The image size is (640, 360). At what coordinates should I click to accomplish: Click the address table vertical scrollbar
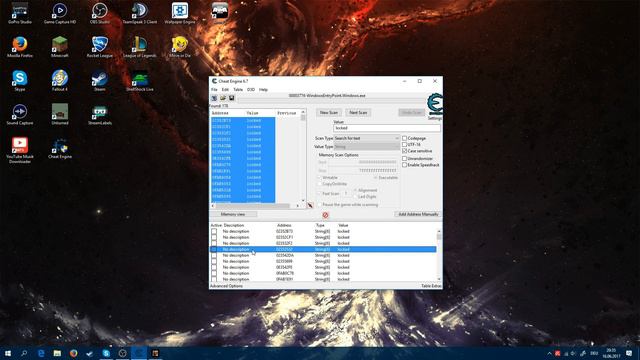(x=439, y=255)
